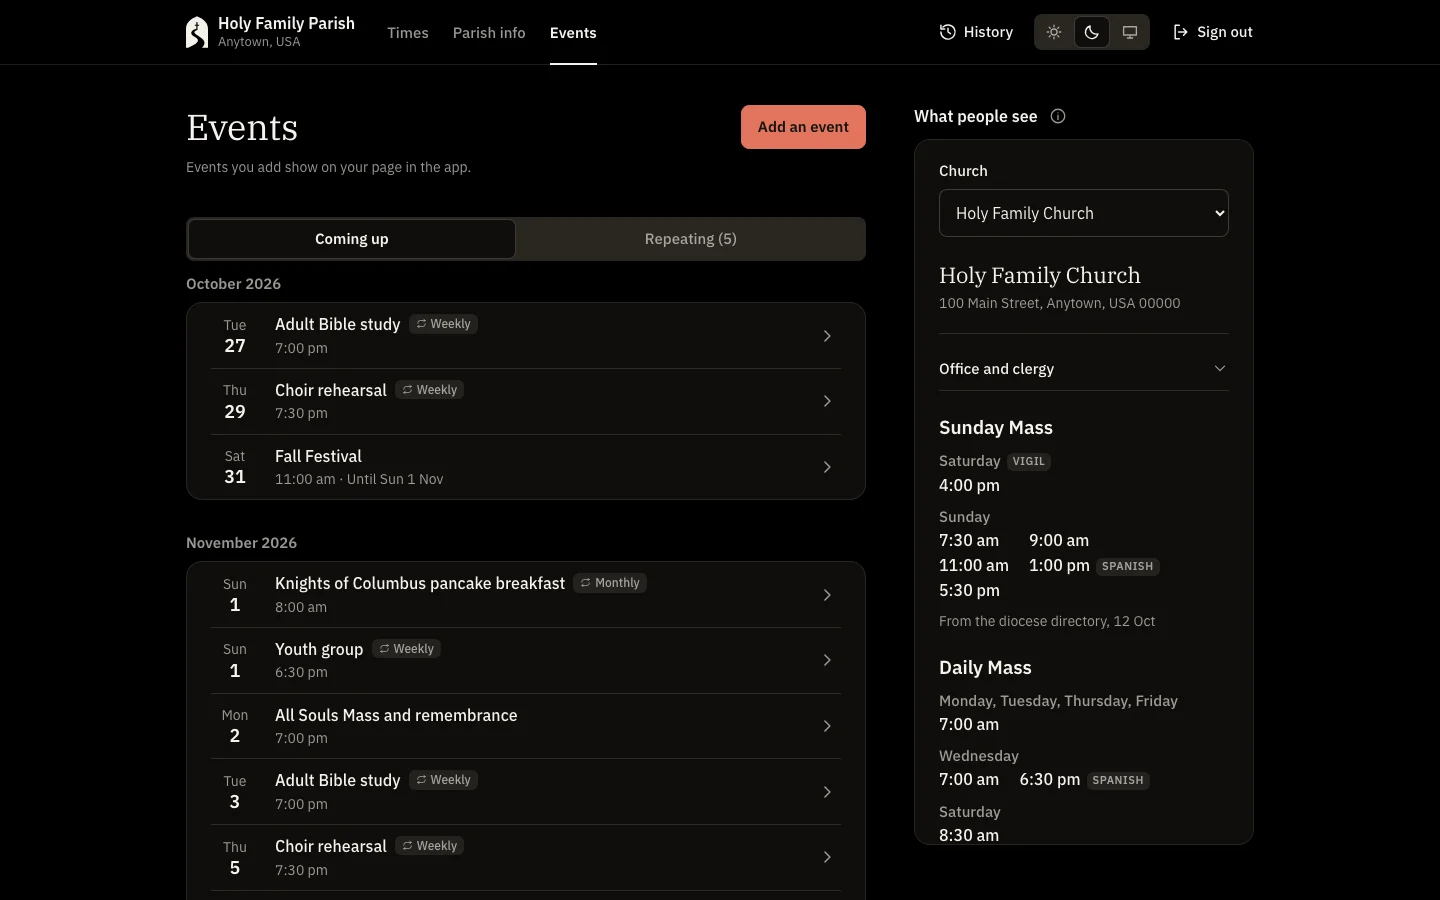
Task: Open pancake breakfast row chevron arrow
Action: pos(827,595)
